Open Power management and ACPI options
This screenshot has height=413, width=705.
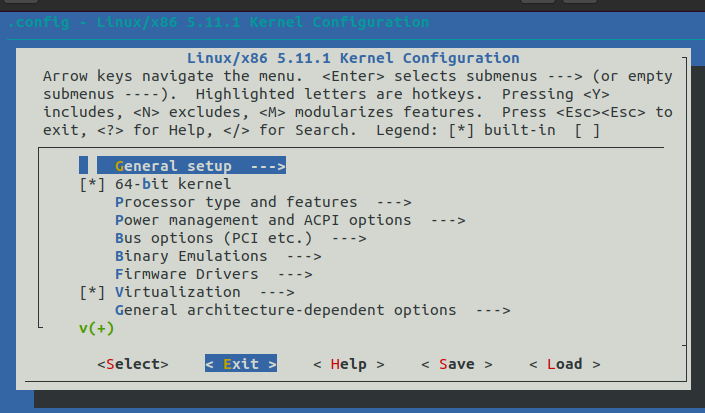click(290, 220)
